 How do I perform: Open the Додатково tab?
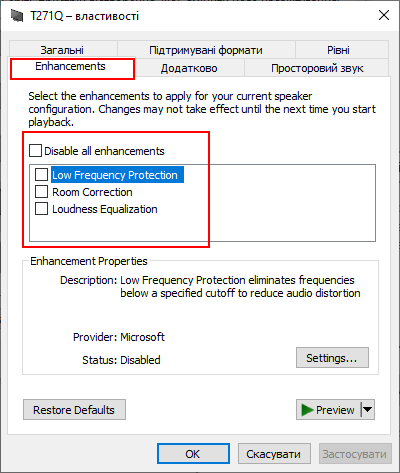[x=189, y=68]
